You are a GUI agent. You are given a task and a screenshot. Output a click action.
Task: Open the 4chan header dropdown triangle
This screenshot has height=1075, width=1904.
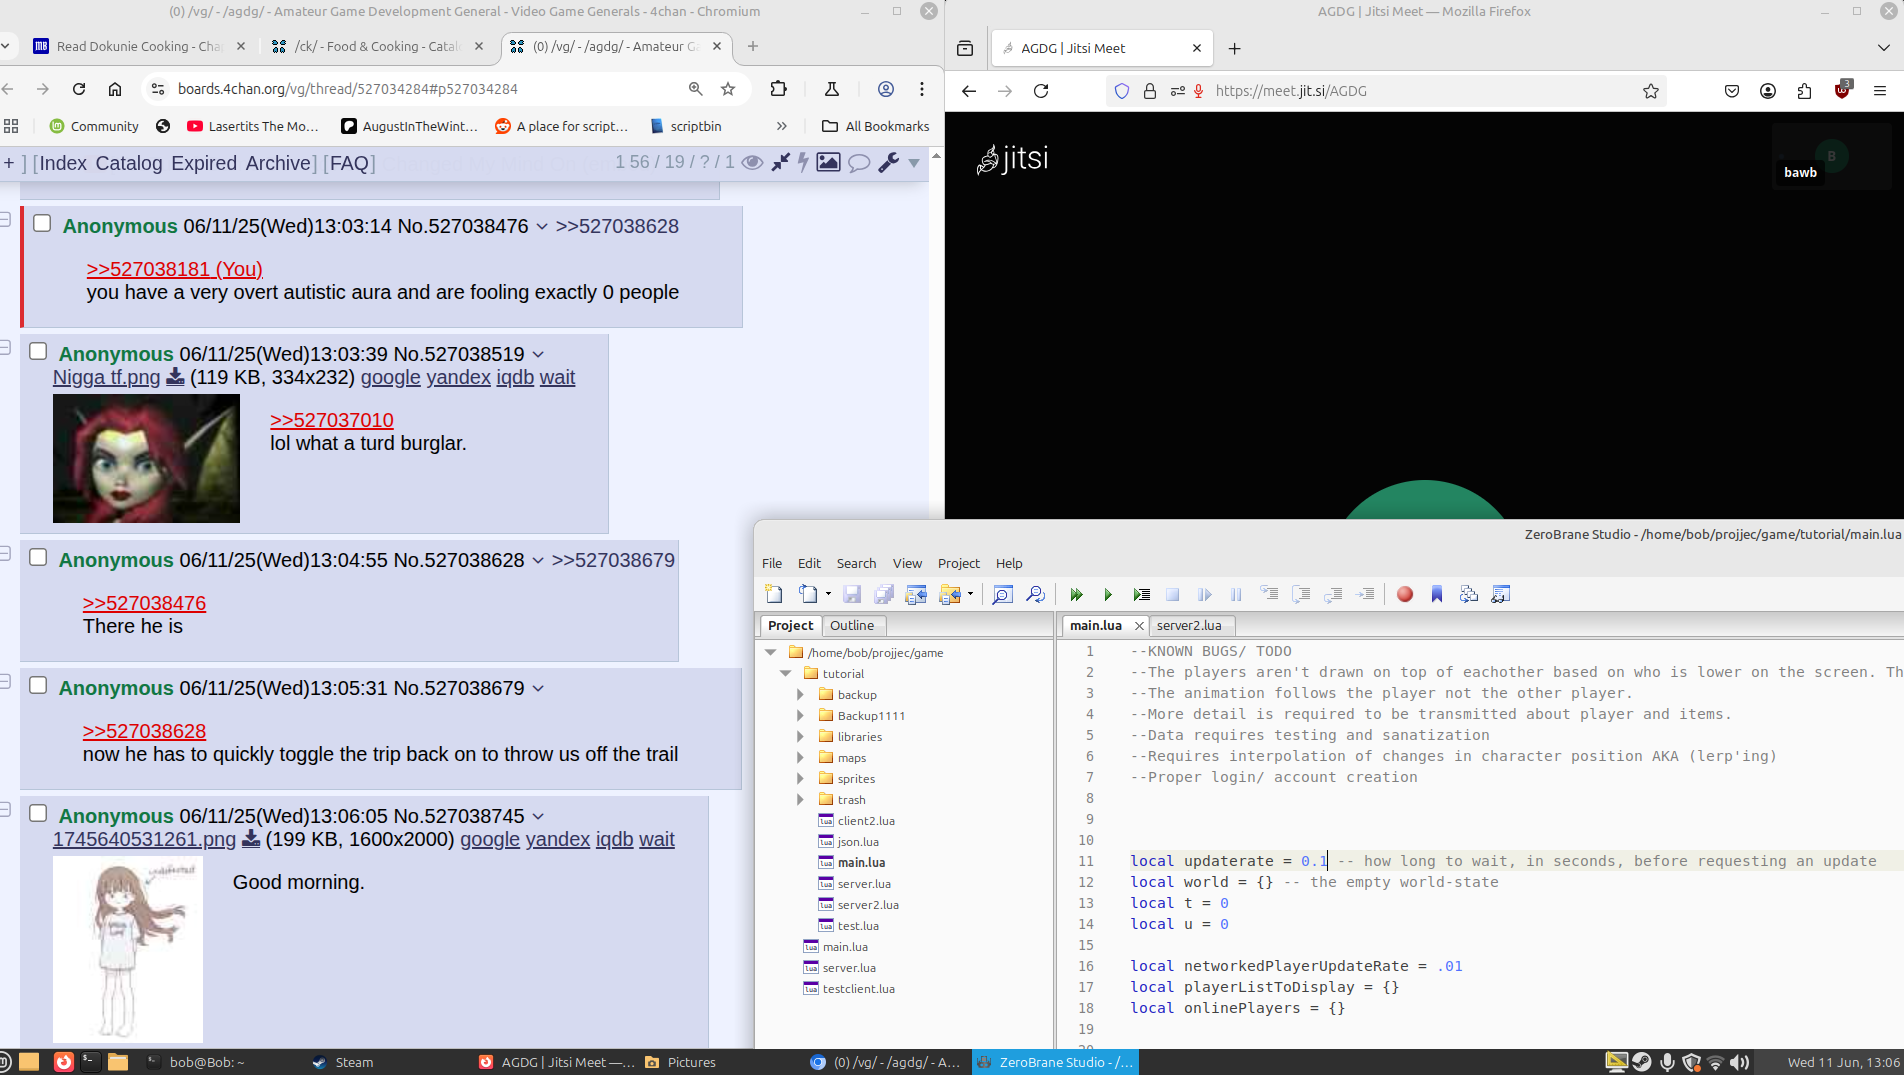tap(914, 163)
